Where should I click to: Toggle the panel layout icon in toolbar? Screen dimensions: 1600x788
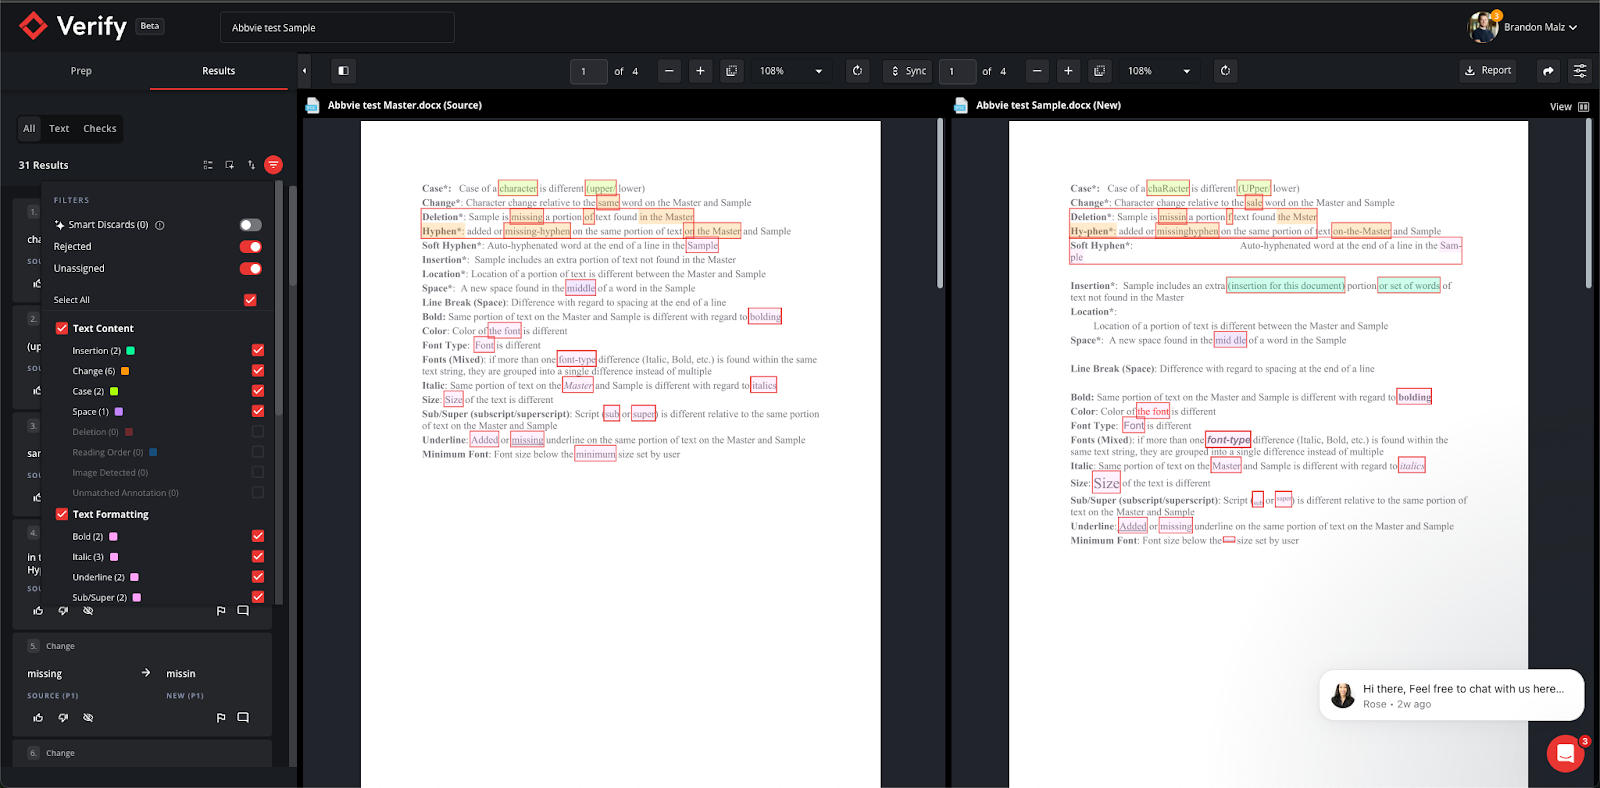(343, 71)
